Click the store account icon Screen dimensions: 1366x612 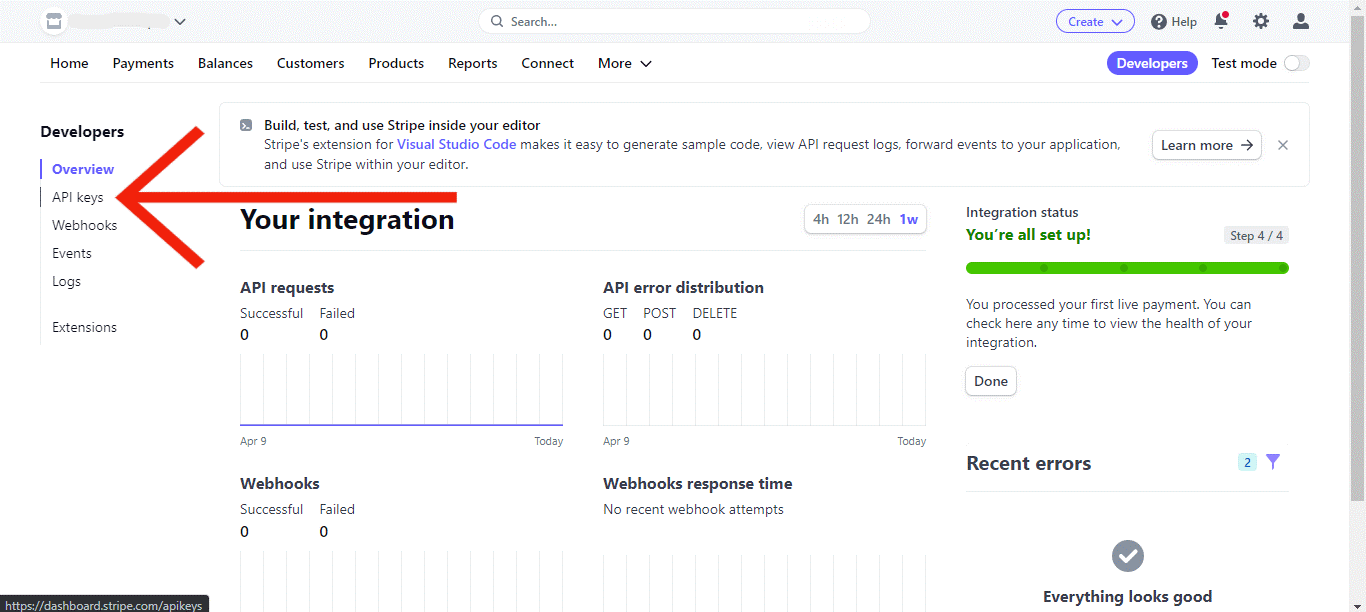pos(54,21)
